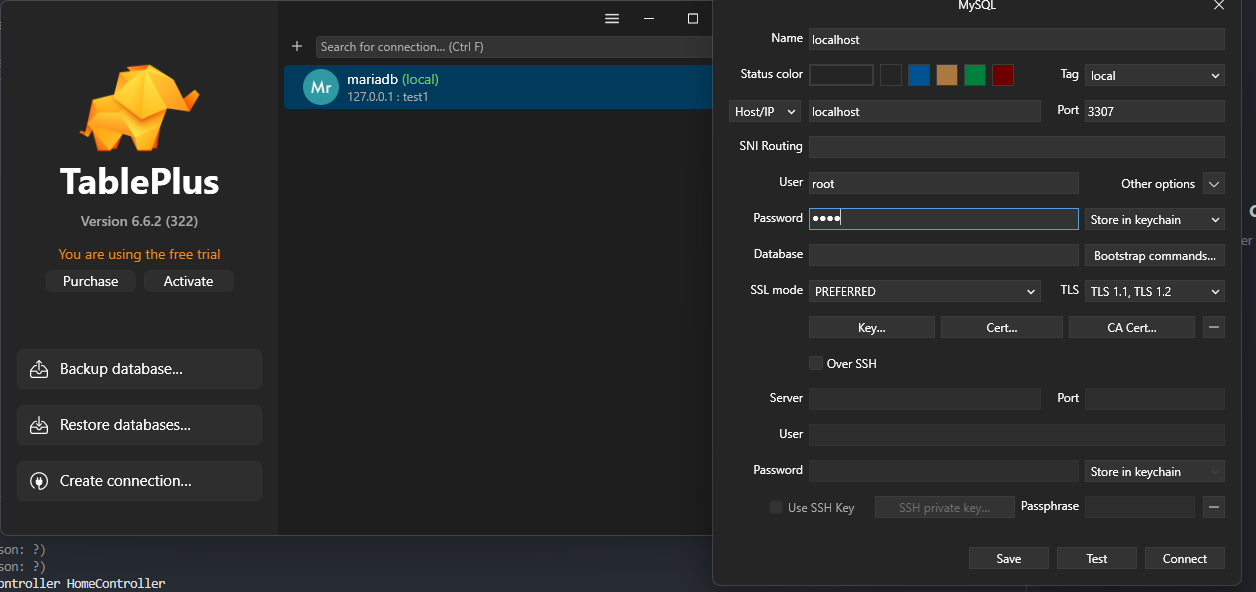Choose the blue status color swatch
Viewport: 1256px width, 592px height.
click(919, 75)
